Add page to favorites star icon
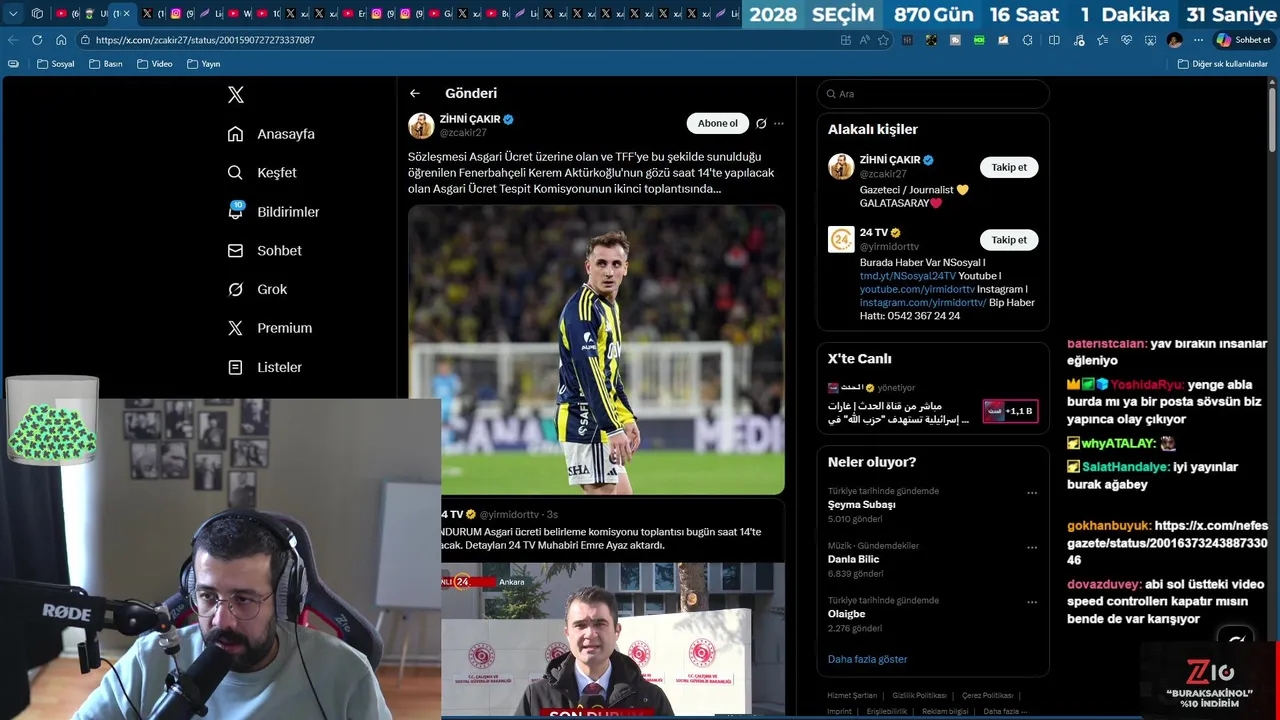 (x=883, y=40)
